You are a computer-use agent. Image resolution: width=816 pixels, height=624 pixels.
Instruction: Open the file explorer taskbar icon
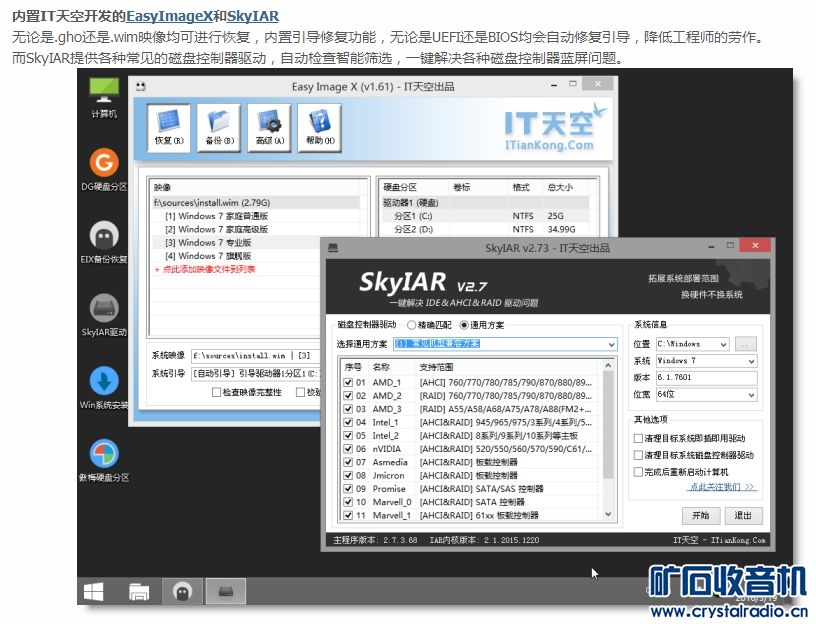pos(138,592)
